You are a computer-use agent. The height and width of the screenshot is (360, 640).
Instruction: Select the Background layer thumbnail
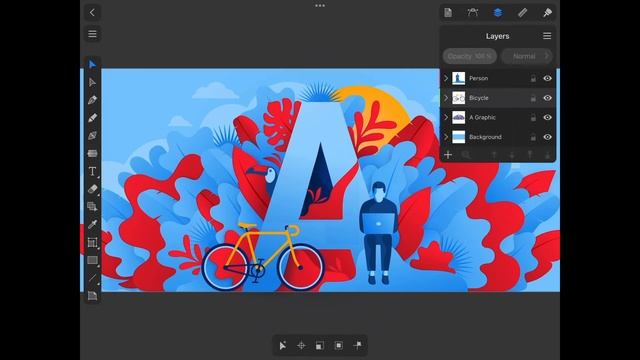pos(458,137)
